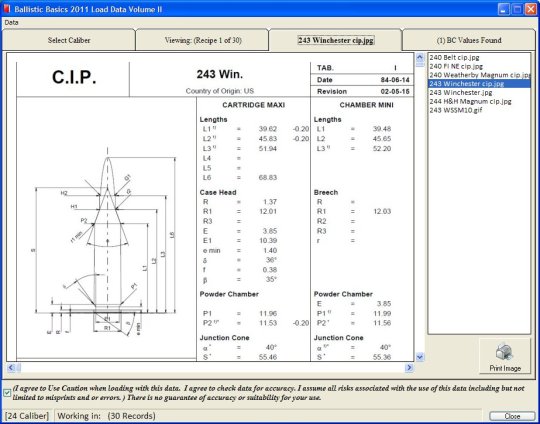This screenshot has height=424, width=540.
Task: Minimize the Ballistic Basics window
Action: point(503,9)
